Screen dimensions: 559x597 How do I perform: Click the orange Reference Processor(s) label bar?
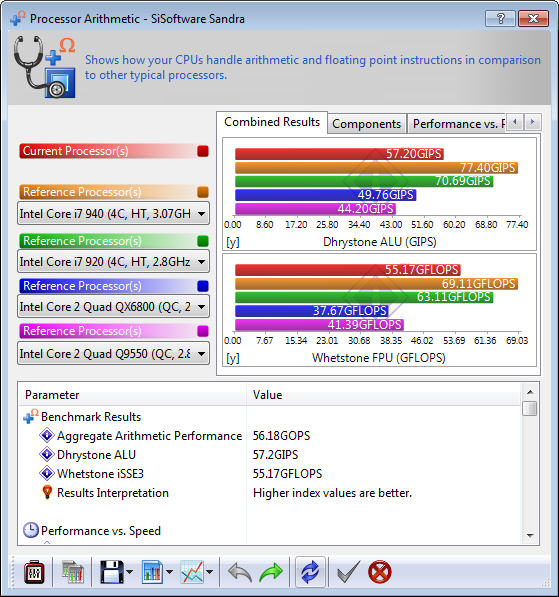[x=107, y=192]
